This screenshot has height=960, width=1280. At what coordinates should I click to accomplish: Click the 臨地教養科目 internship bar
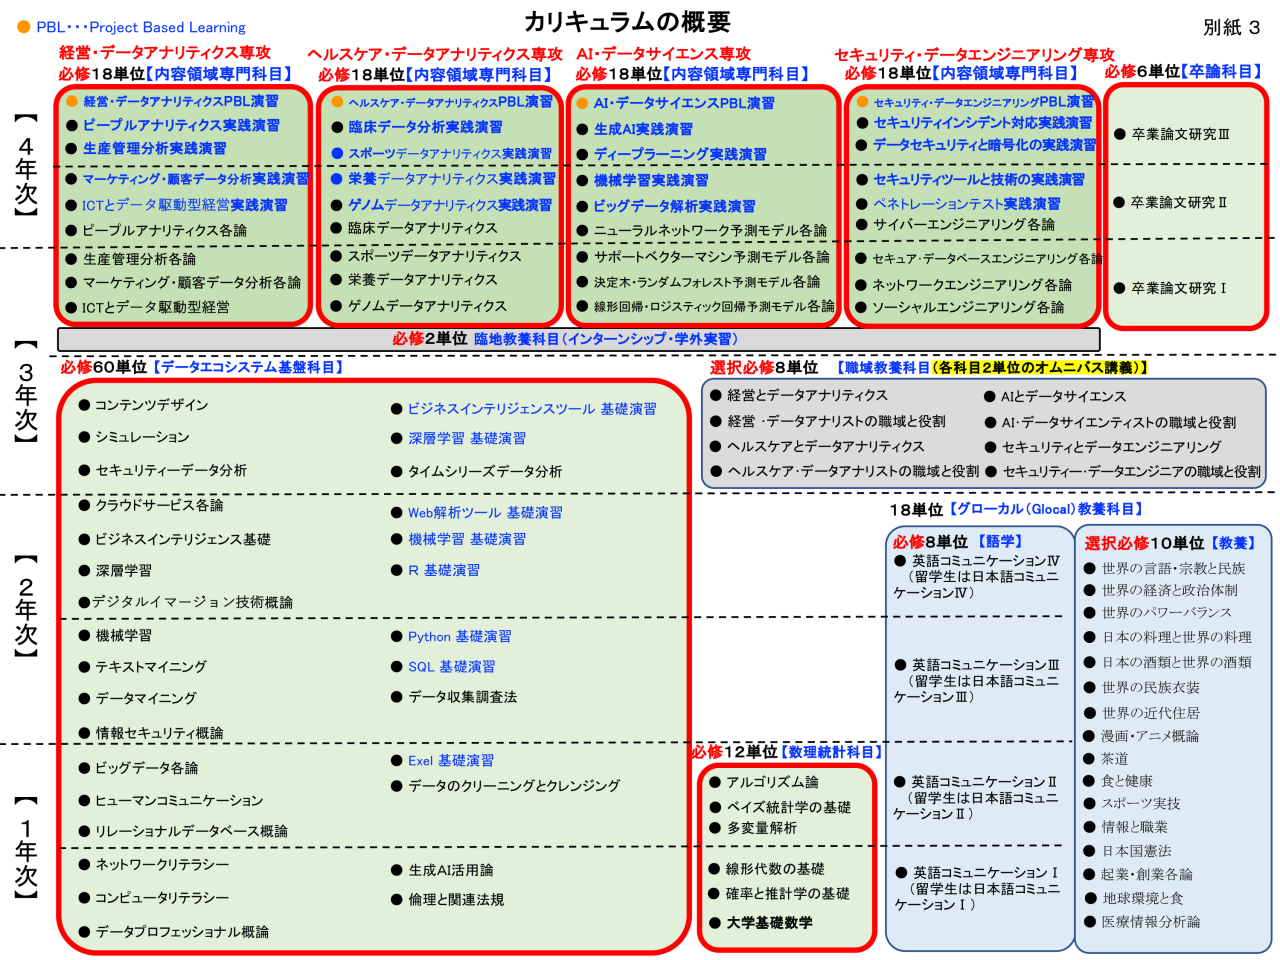coord(579,339)
